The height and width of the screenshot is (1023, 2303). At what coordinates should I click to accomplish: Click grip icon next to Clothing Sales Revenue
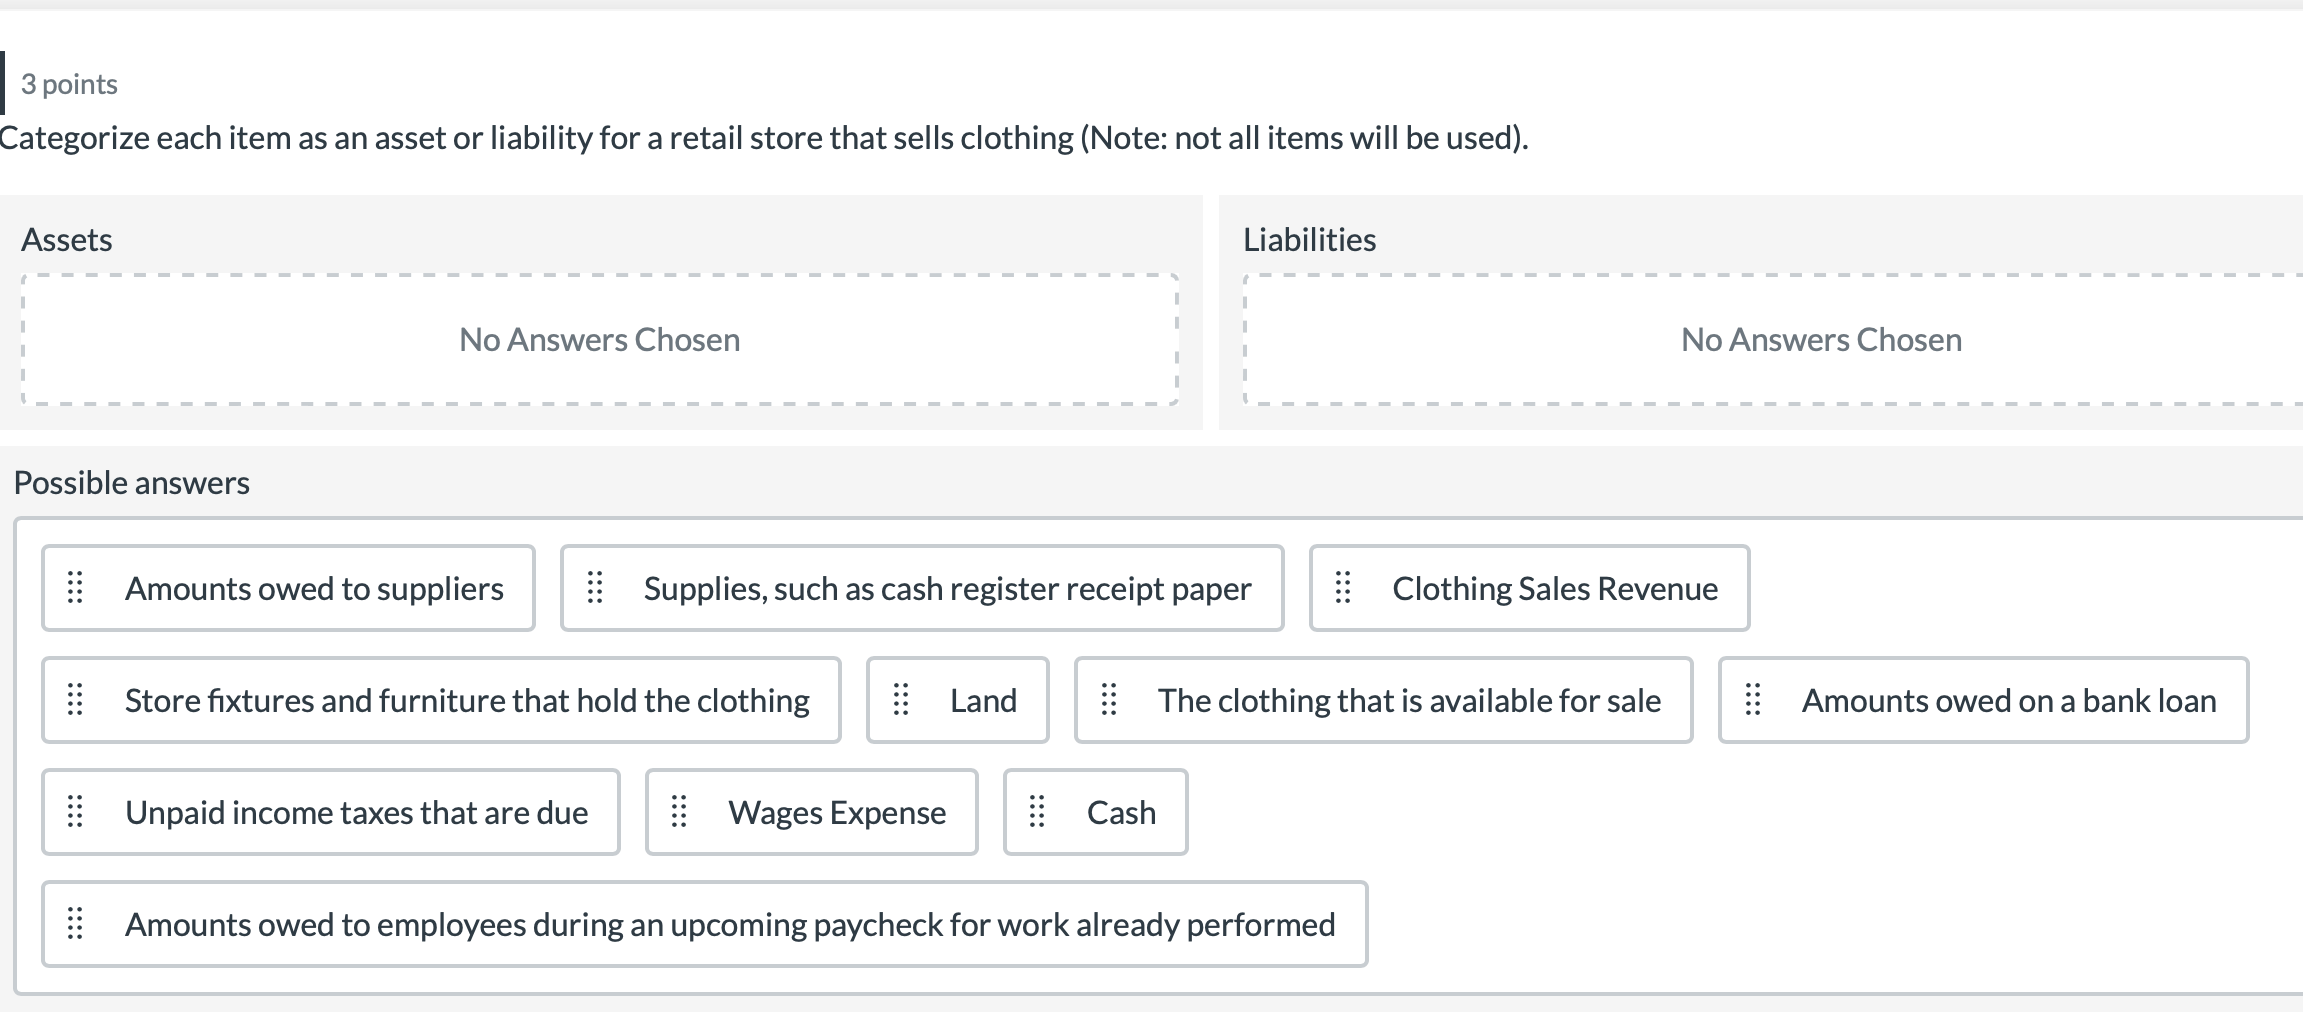tap(1343, 588)
